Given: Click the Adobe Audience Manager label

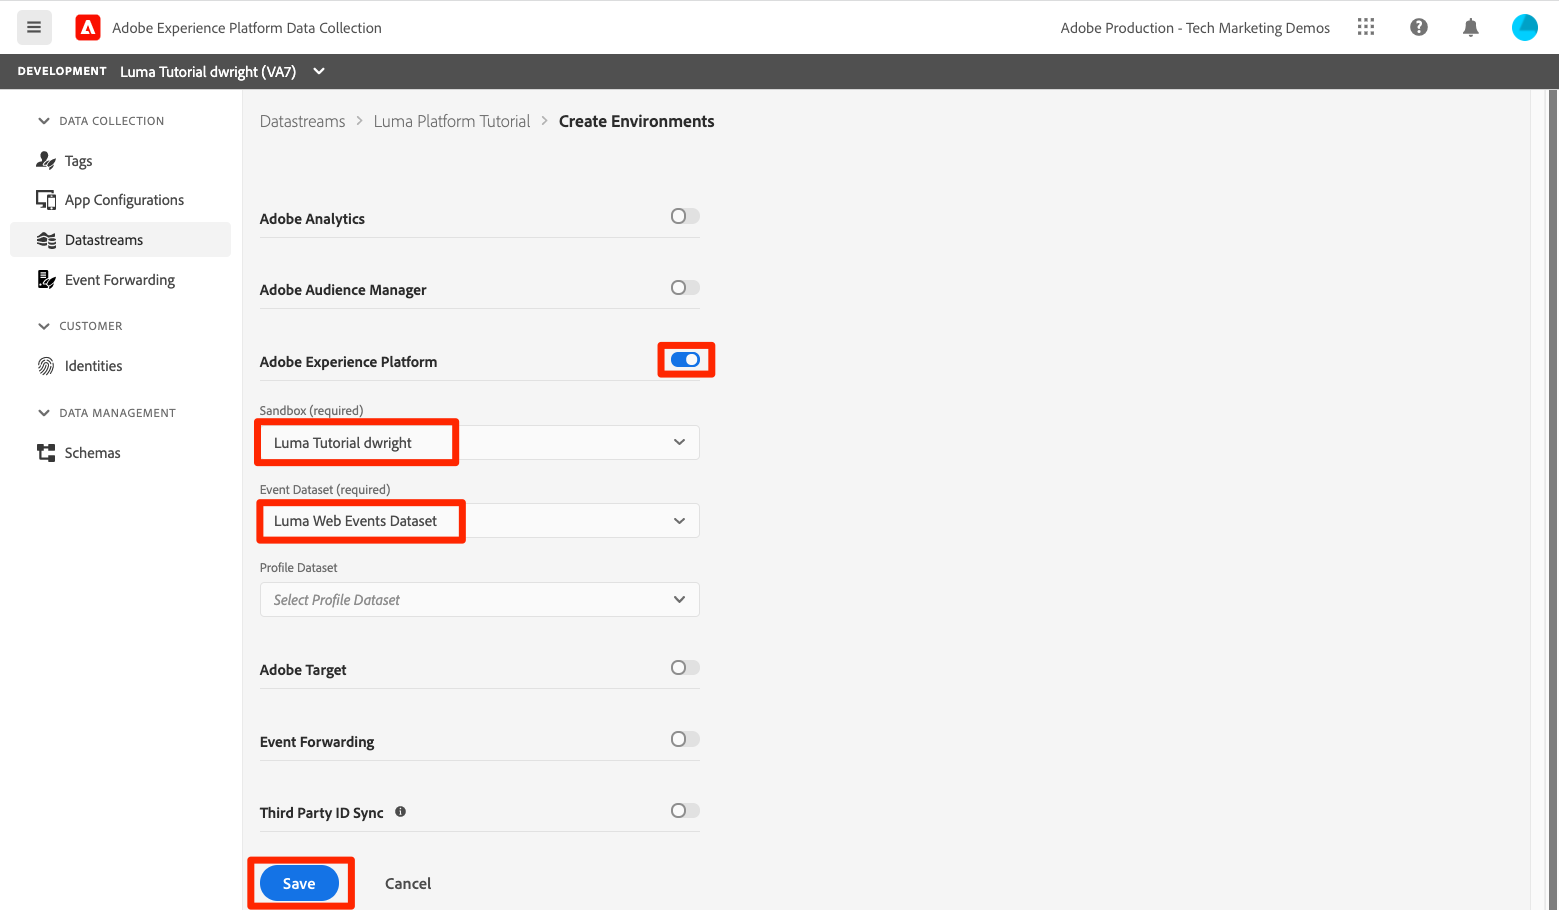Looking at the screenshot, I should 343,290.
